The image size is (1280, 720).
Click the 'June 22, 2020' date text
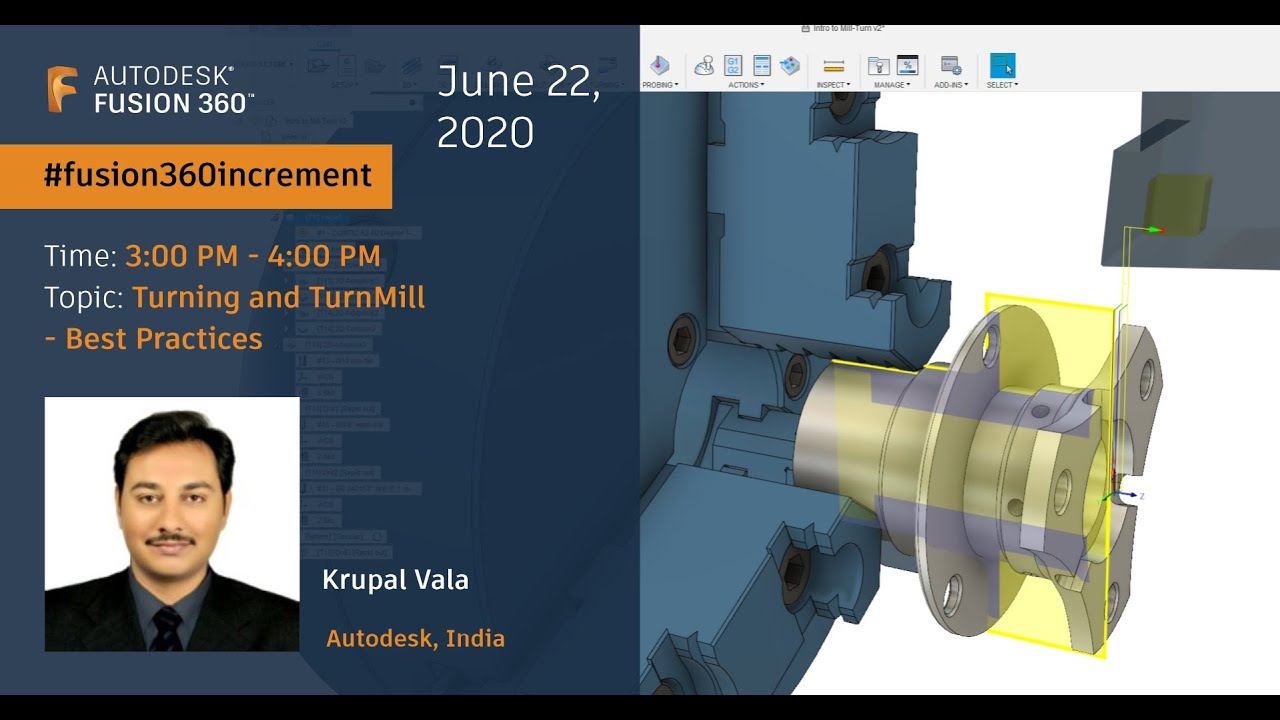pos(518,107)
